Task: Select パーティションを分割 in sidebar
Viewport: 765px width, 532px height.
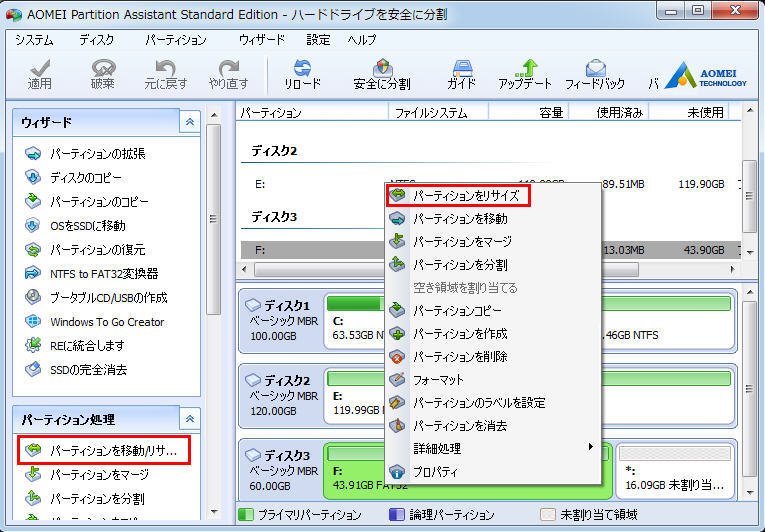Action: click(85, 498)
